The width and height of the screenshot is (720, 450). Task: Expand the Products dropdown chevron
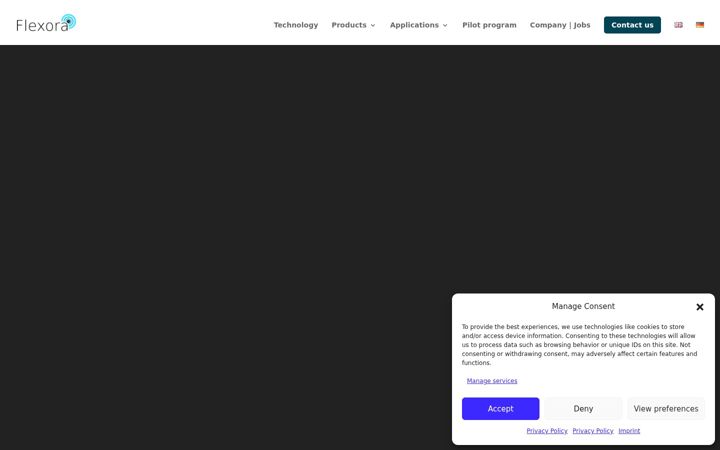373,25
